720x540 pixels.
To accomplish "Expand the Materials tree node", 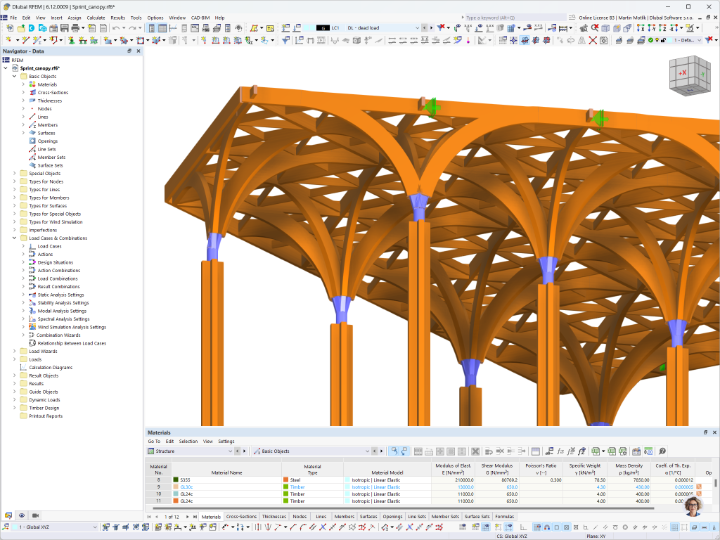I will (23, 84).
